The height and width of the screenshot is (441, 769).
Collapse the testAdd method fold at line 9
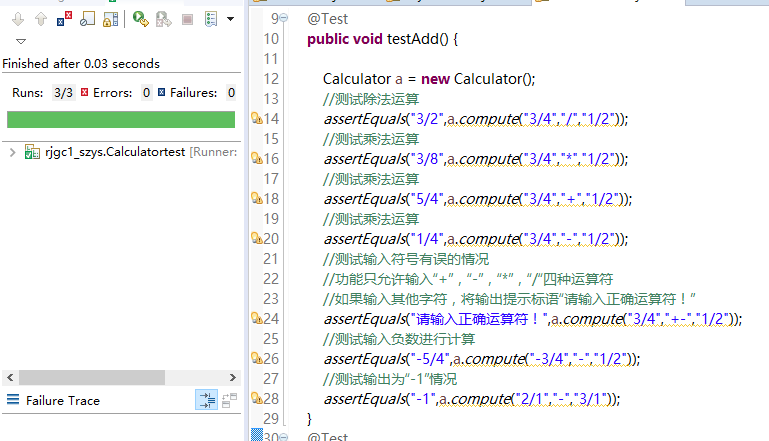[x=283, y=18]
